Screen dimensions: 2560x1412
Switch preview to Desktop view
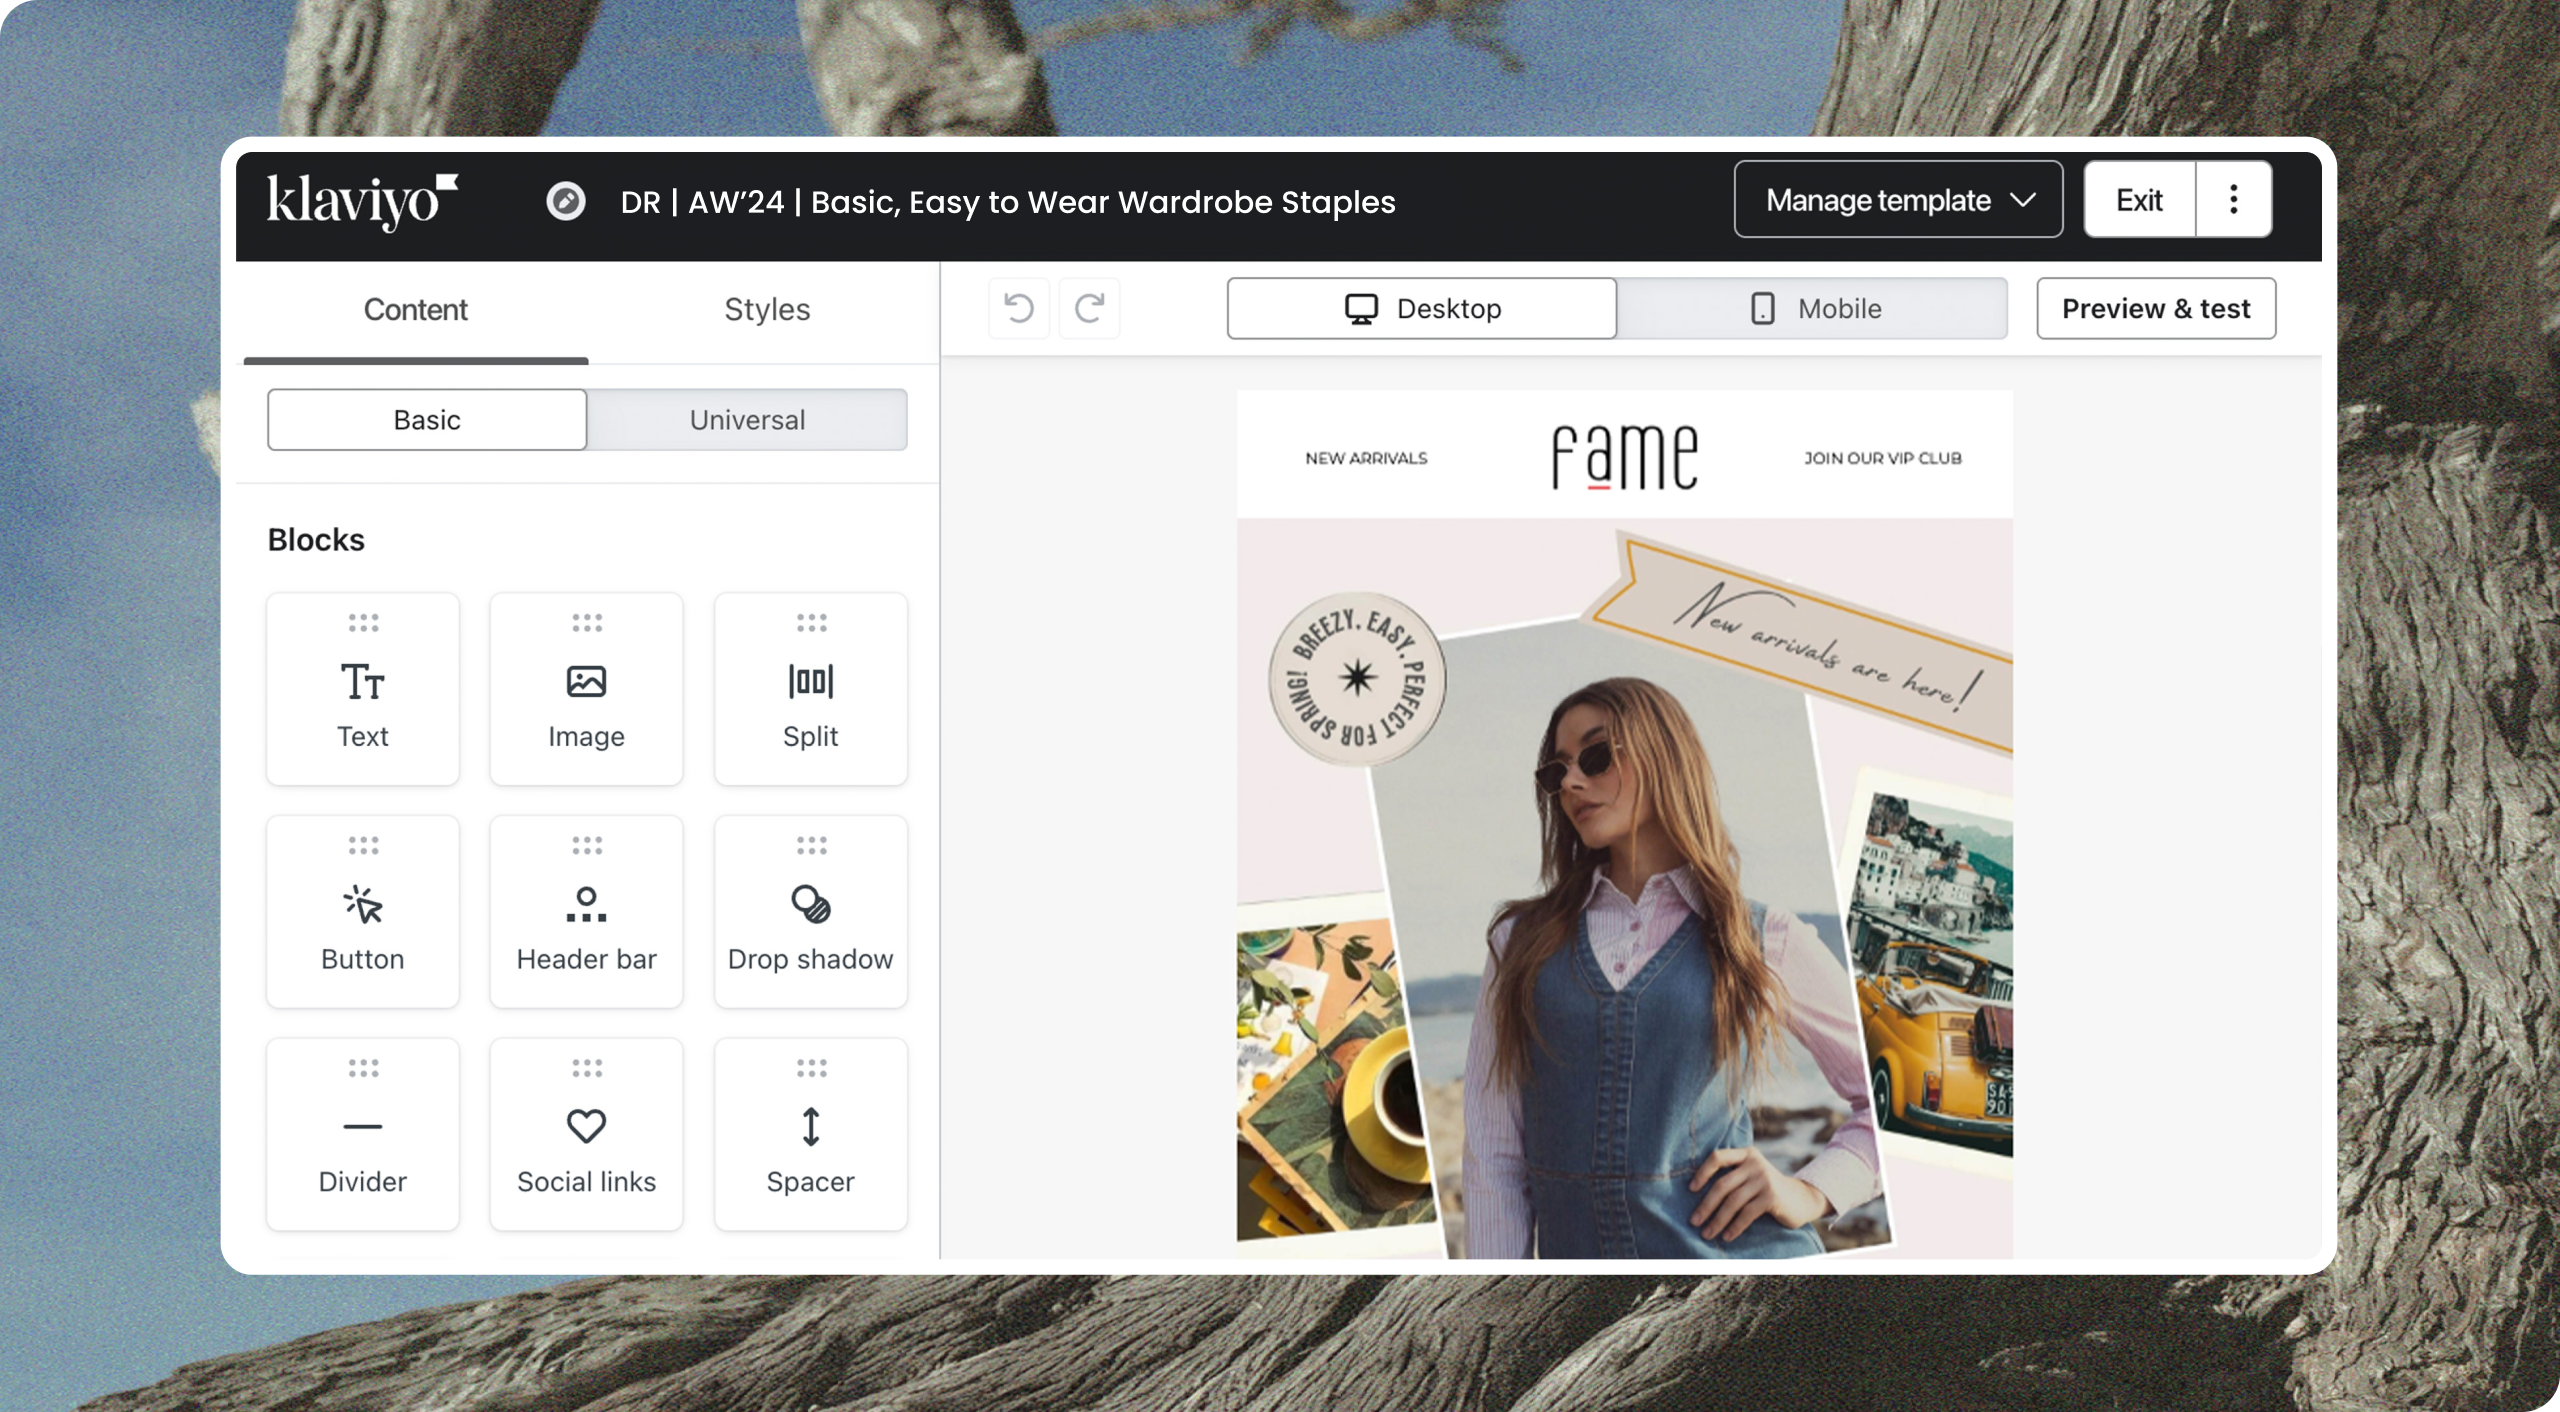pos(1421,308)
